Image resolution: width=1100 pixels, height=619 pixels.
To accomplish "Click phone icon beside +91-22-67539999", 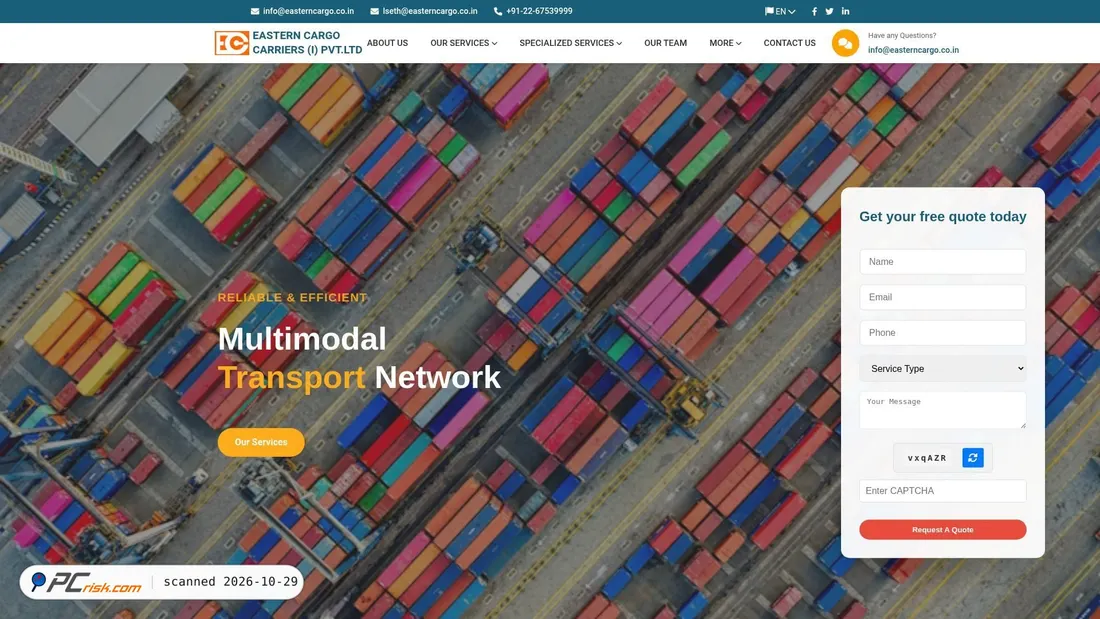I will (x=498, y=11).
